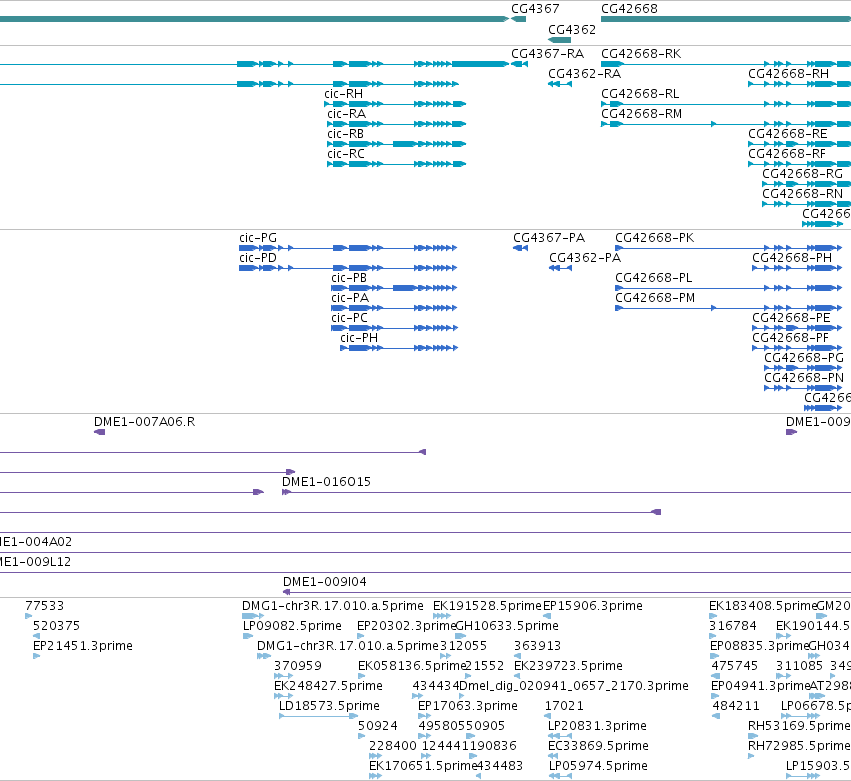
Task: Select the CG42668-RH transcript
Action: click(x=789, y=74)
